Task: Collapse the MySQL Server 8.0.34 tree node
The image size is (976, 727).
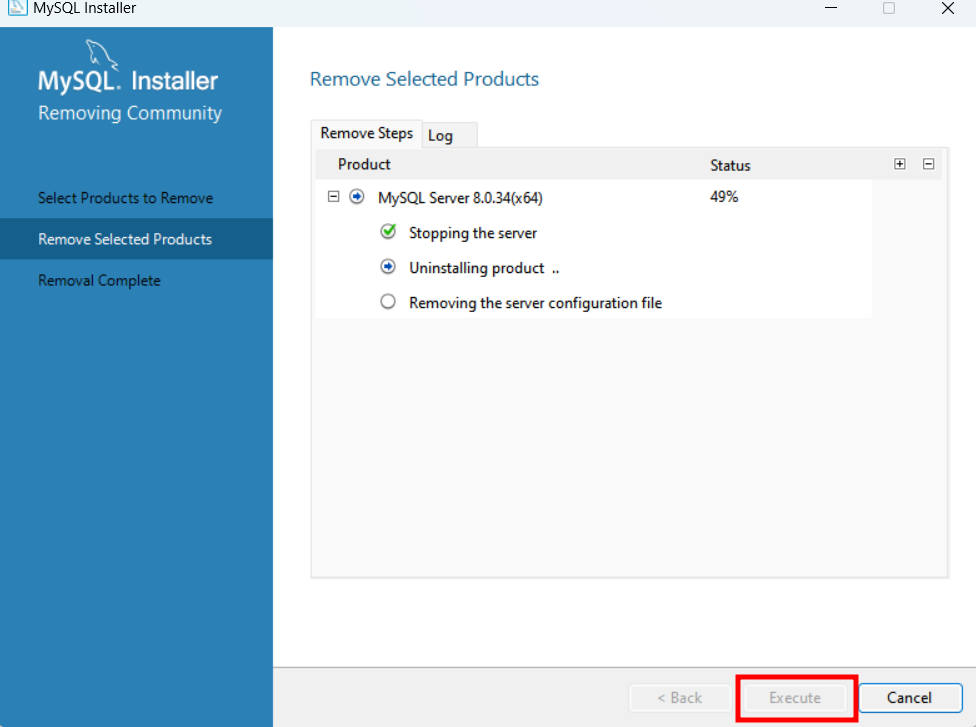Action: 334,197
